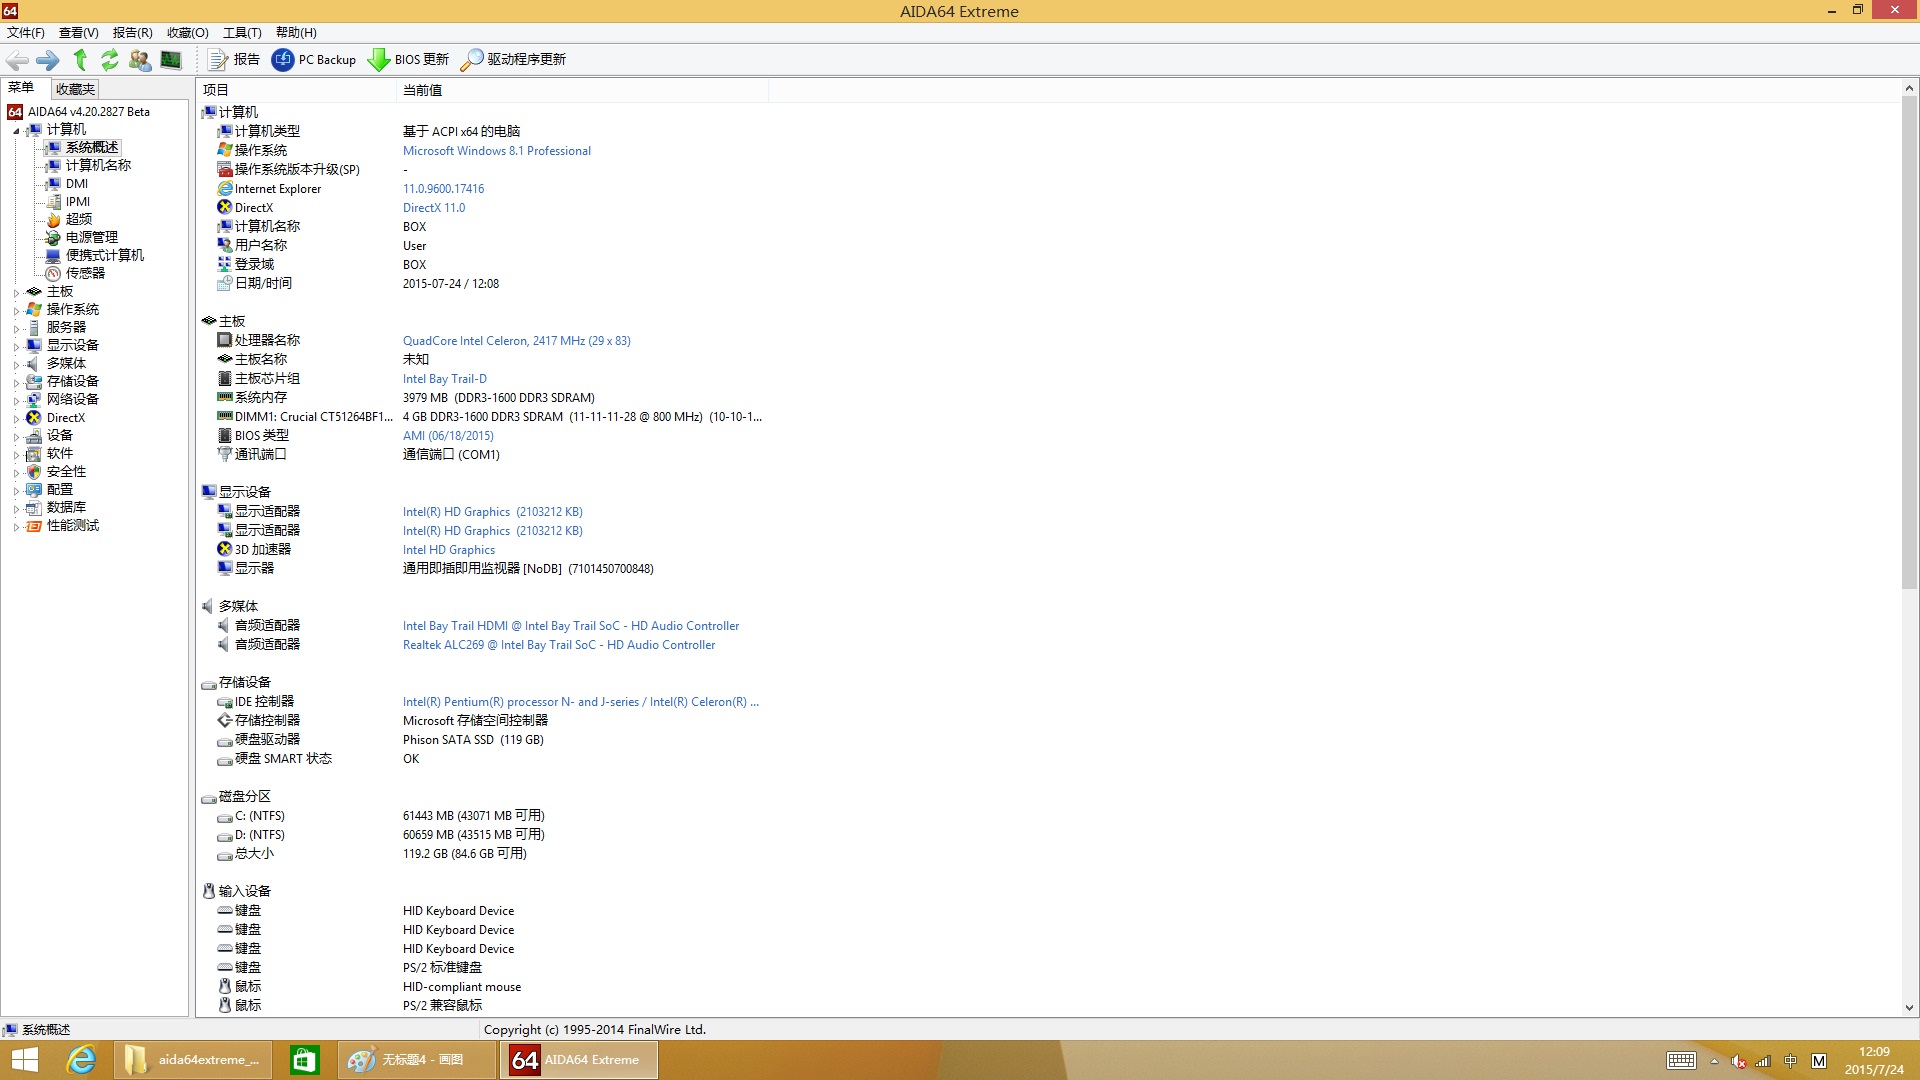Open Internet Explorer from taskbar
This screenshot has height=1080, width=1920.
[81, 1060]
